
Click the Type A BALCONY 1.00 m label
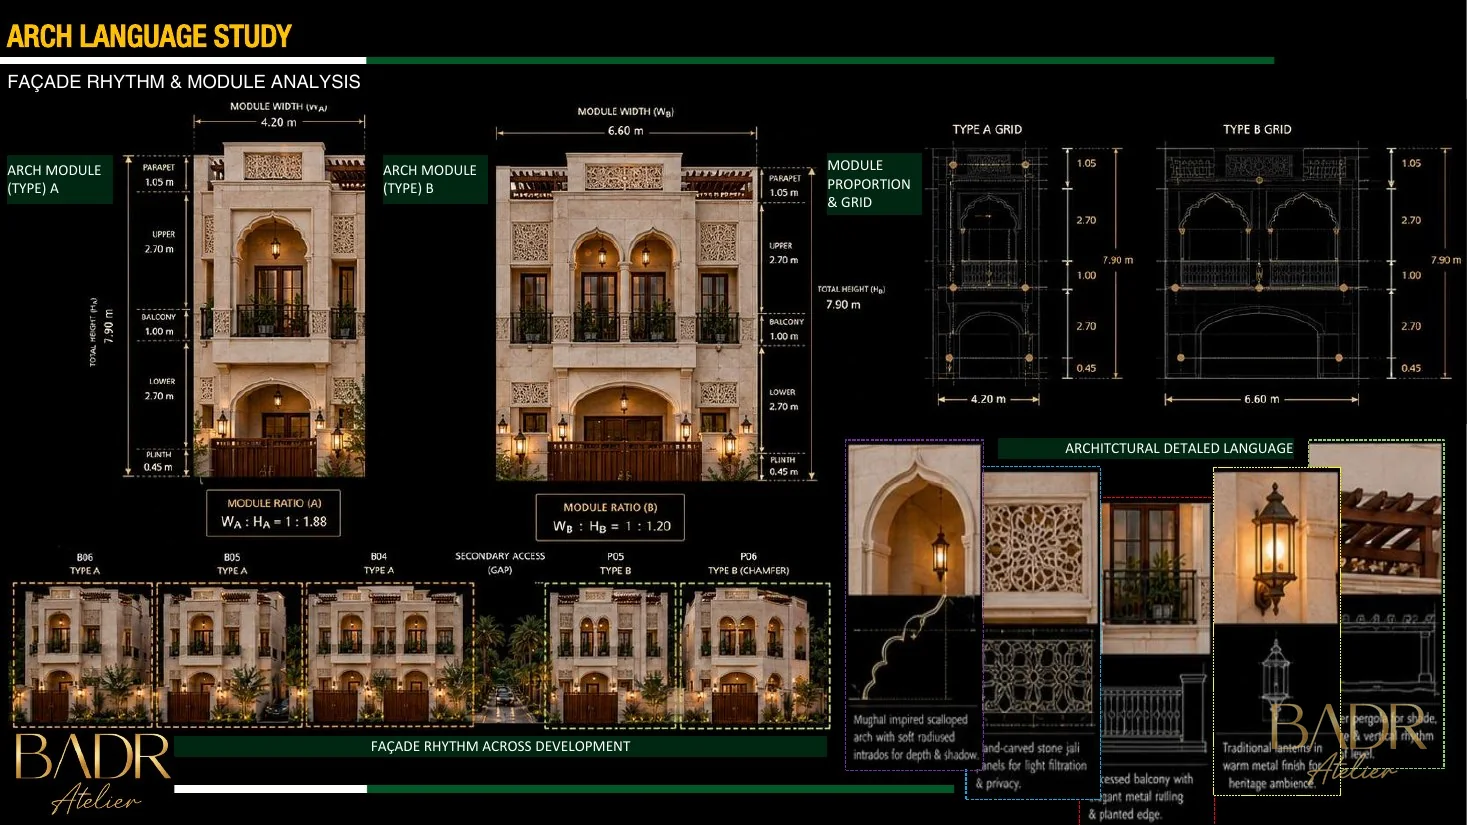coord(158,324)
